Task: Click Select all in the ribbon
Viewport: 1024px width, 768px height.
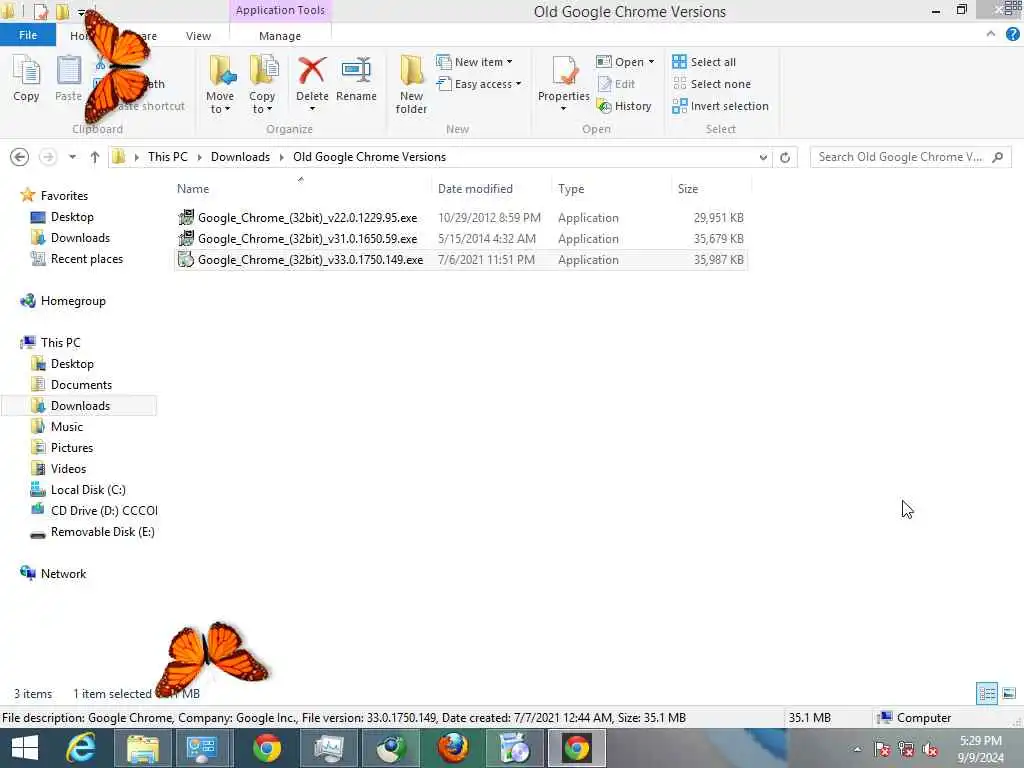Action: pyautogui.click(x=704, y=62)
